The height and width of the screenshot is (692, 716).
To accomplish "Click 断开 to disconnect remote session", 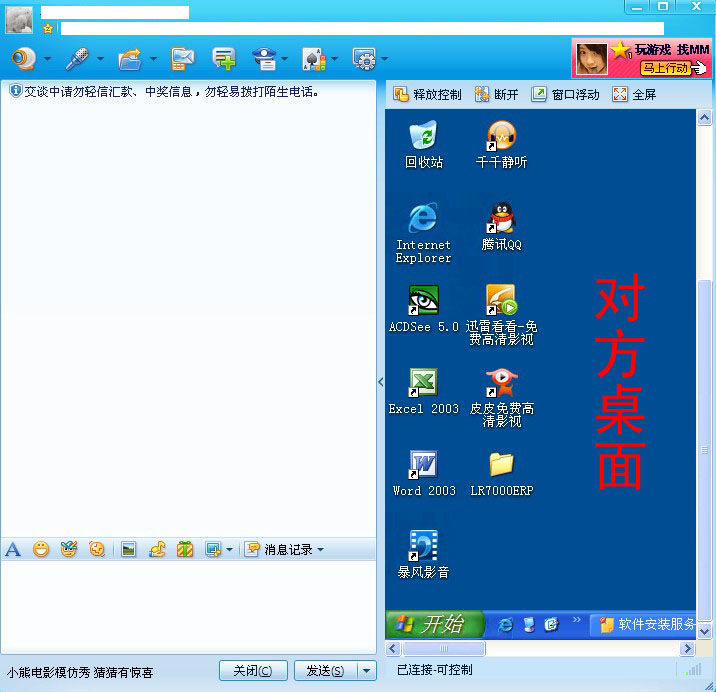I will pos(496,94).
